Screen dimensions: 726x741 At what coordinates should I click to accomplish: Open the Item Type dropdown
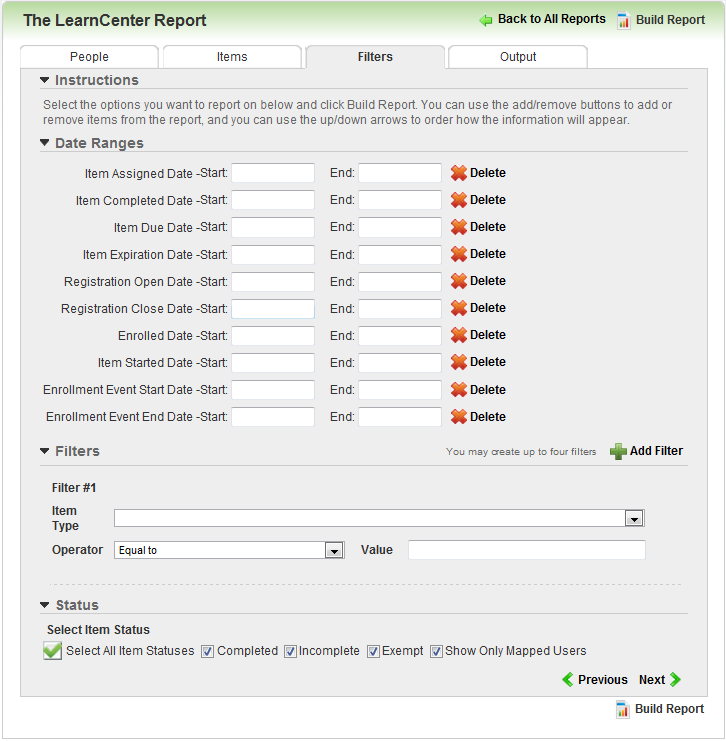pyautogui.click(x=634, y=518)
